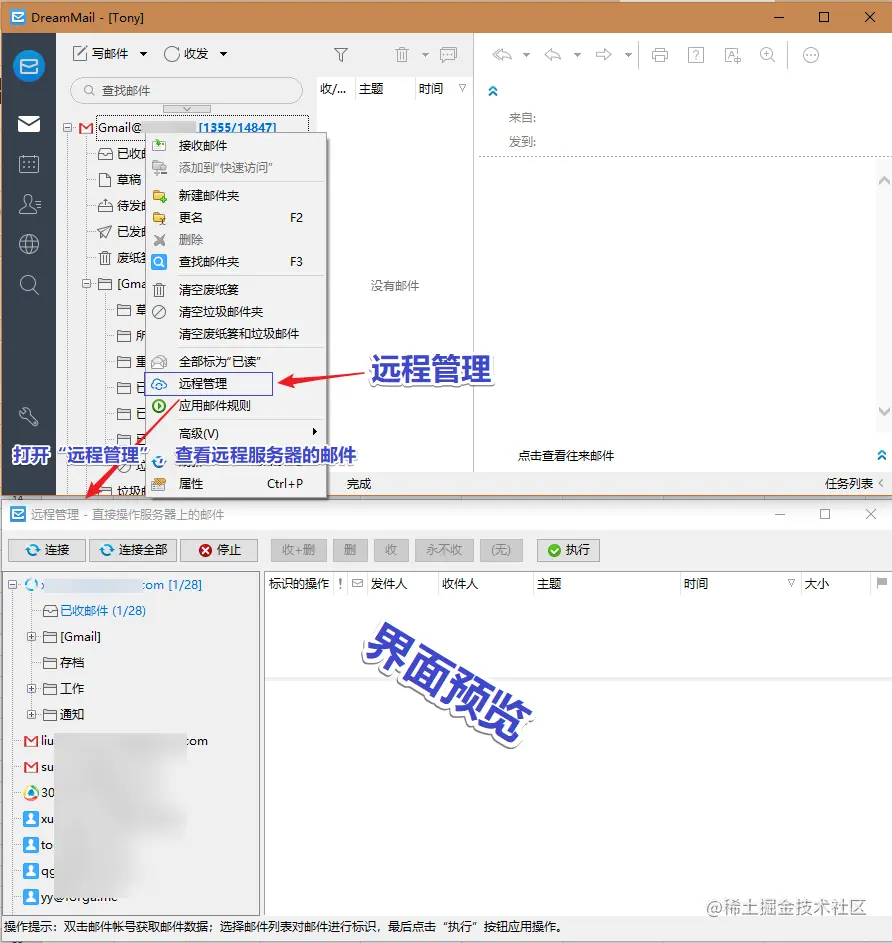This screenshot has width=892, height=943.
Task: Click the filter funnel icon
Action: point(341,55)
